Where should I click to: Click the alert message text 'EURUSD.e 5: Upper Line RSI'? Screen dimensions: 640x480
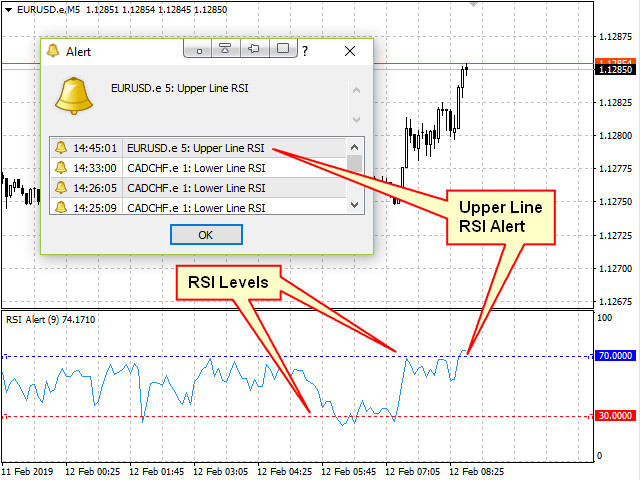(180, 88)
